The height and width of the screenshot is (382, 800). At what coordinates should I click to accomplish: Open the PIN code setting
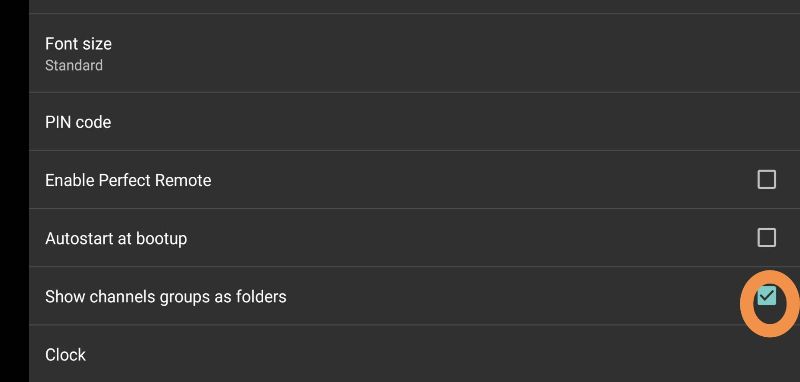pos(414,121)
